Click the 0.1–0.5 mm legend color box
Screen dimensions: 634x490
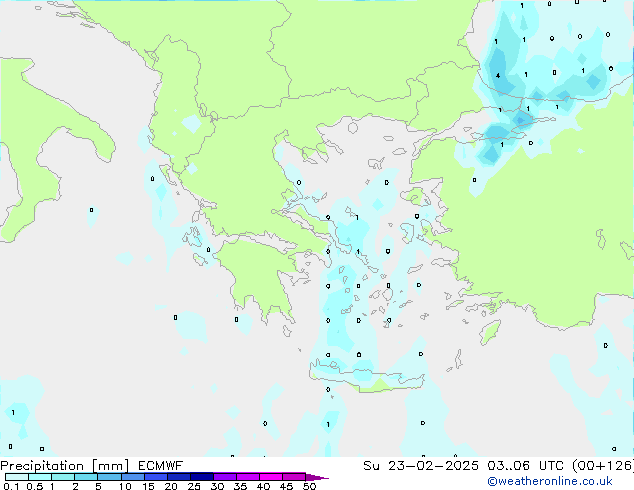(17, 477)
